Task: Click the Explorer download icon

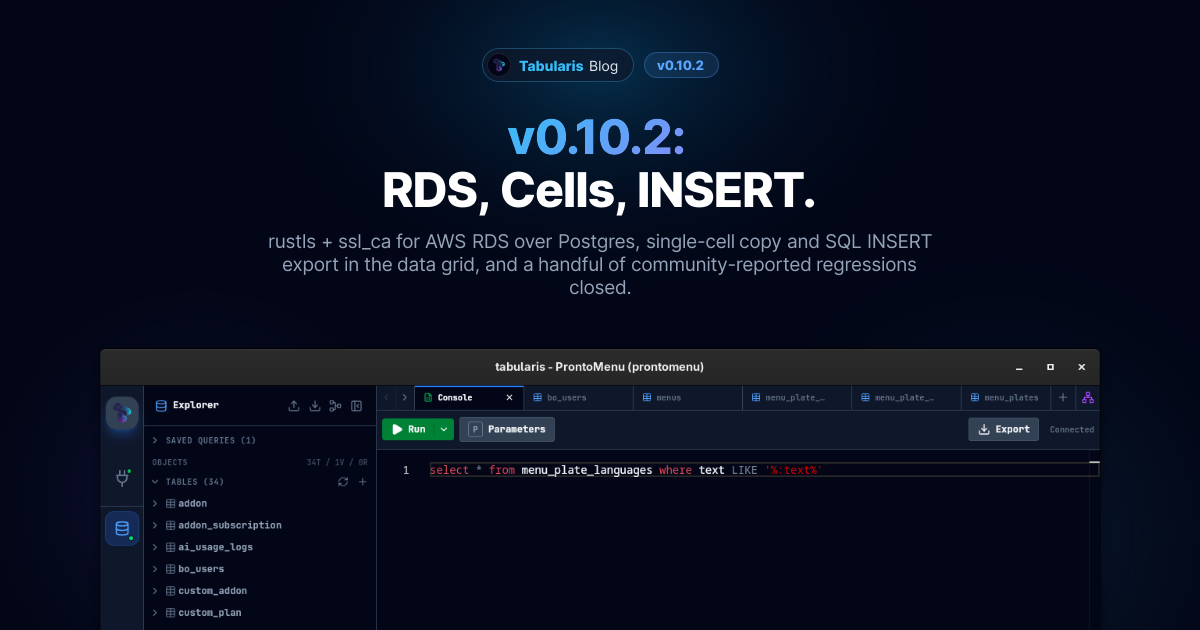Action: tap(315, 405)
